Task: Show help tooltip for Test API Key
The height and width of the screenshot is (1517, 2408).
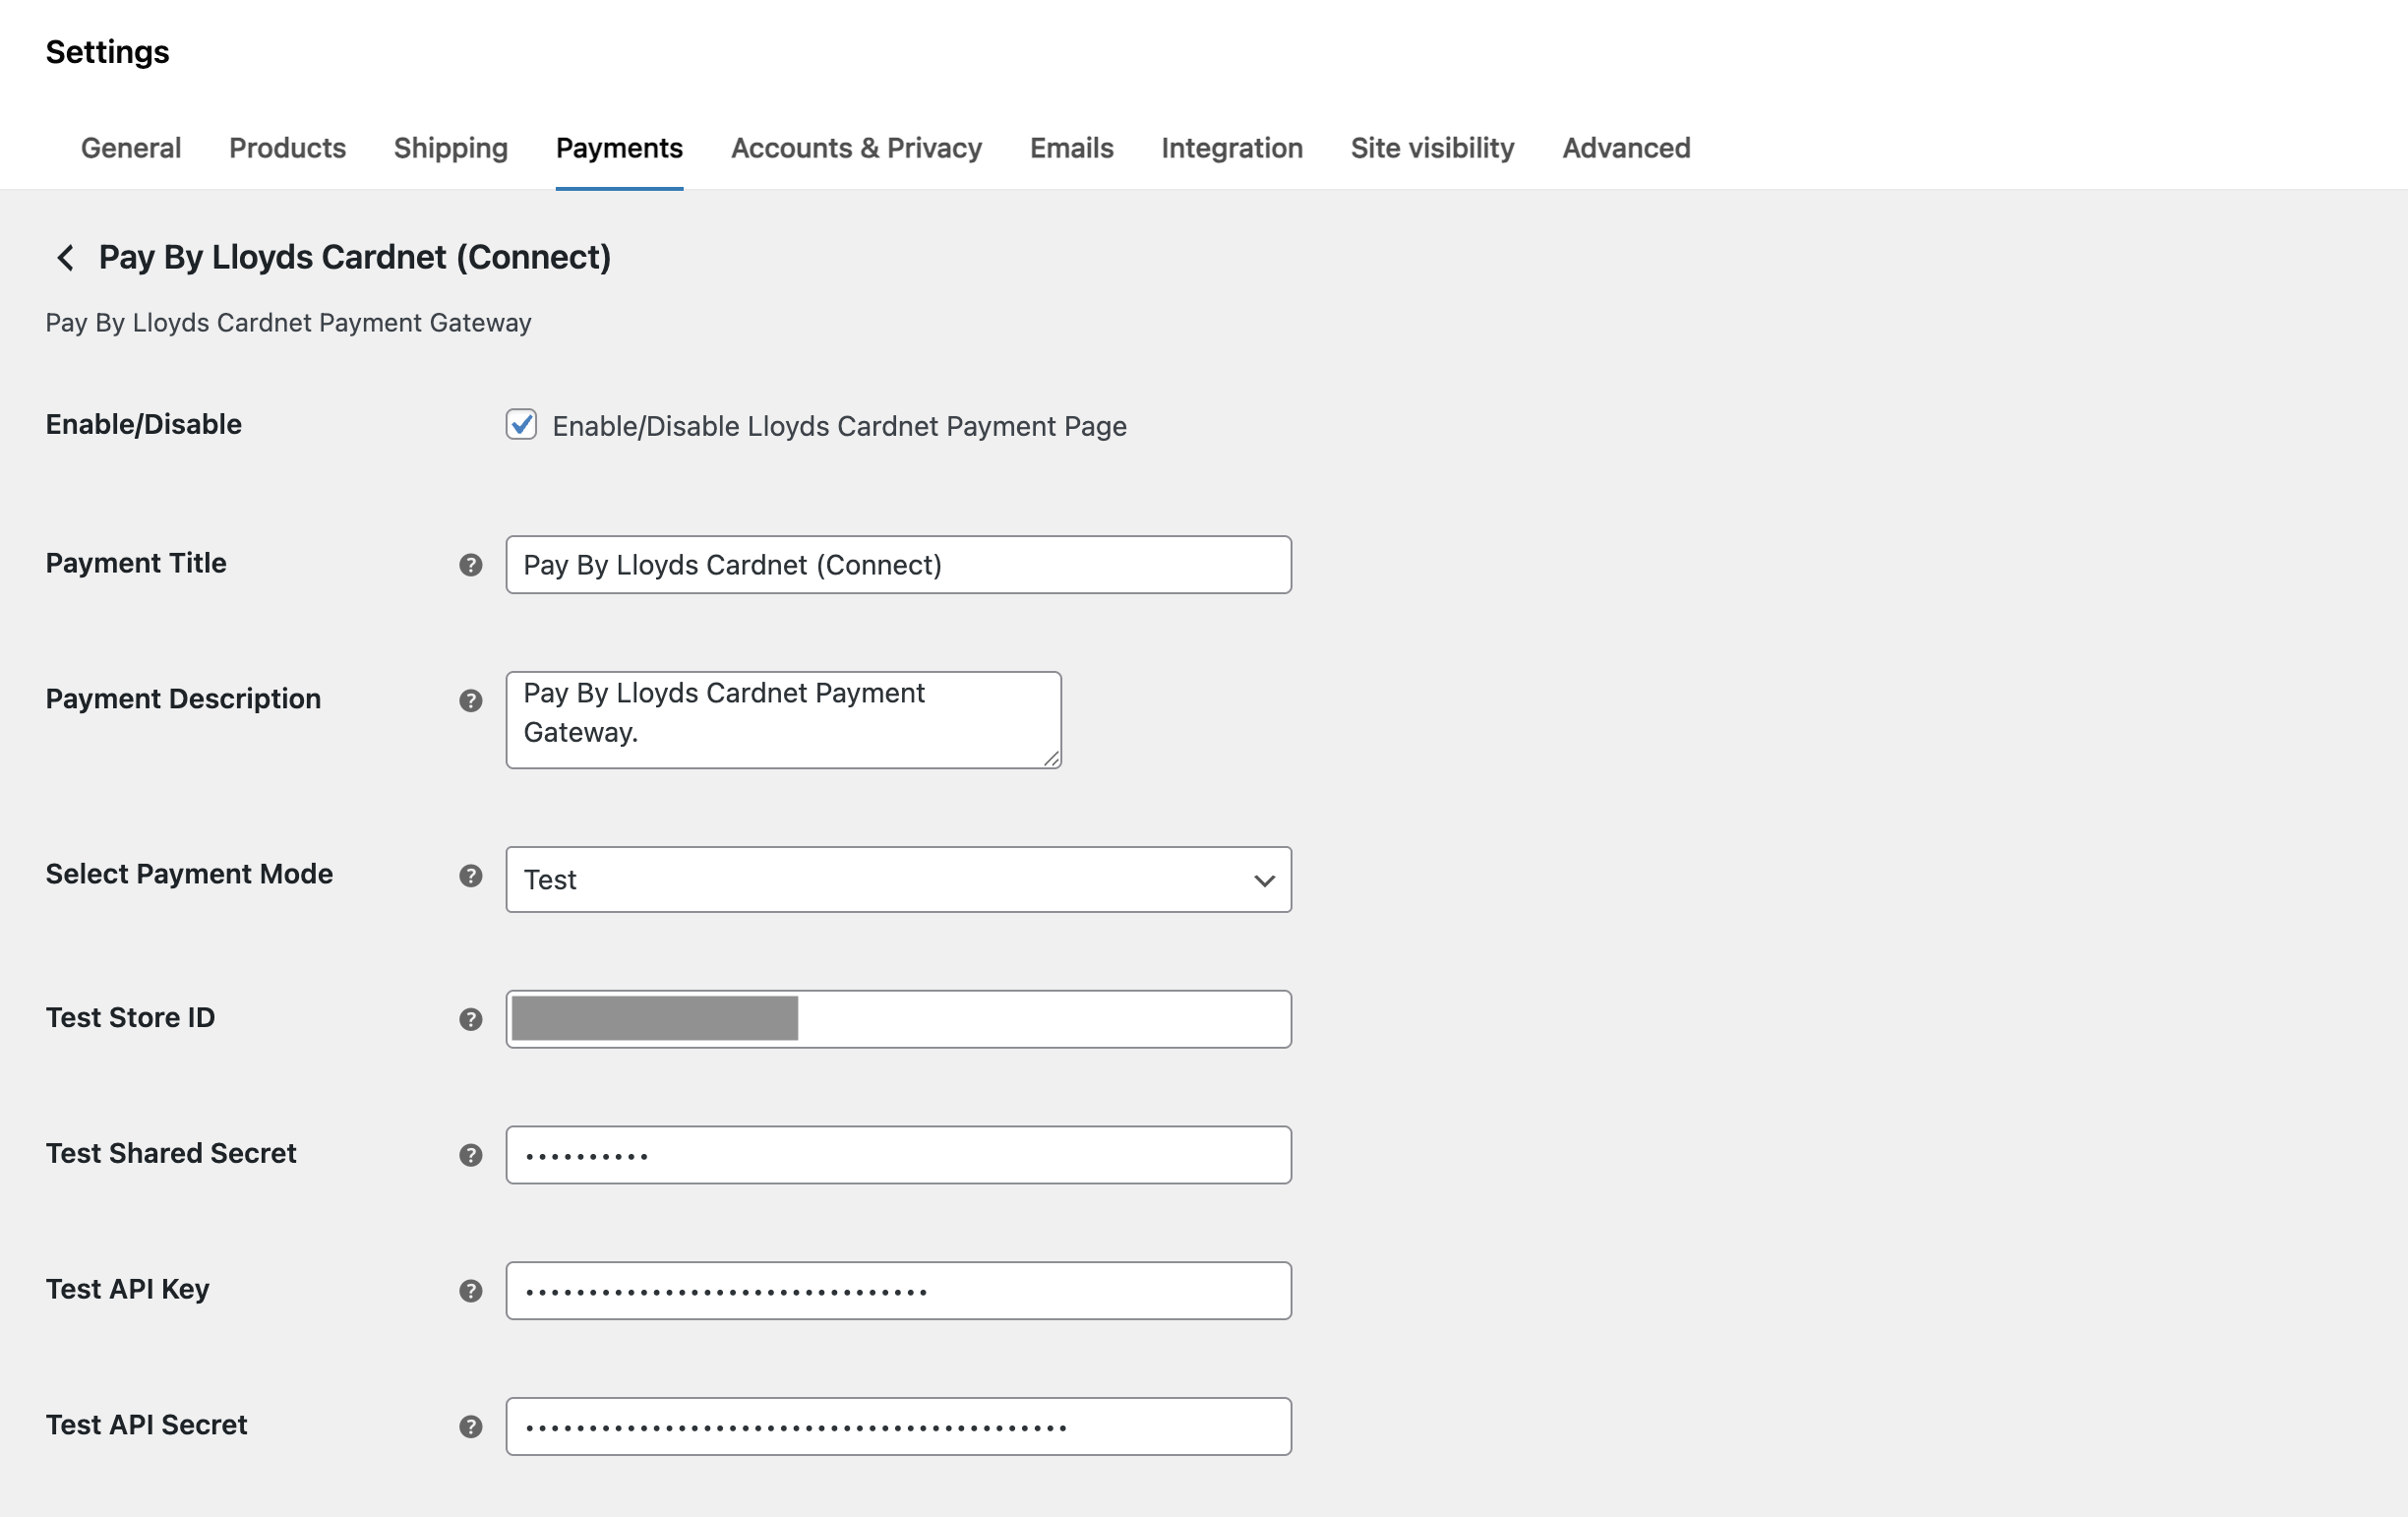Action: point(471,1291)
